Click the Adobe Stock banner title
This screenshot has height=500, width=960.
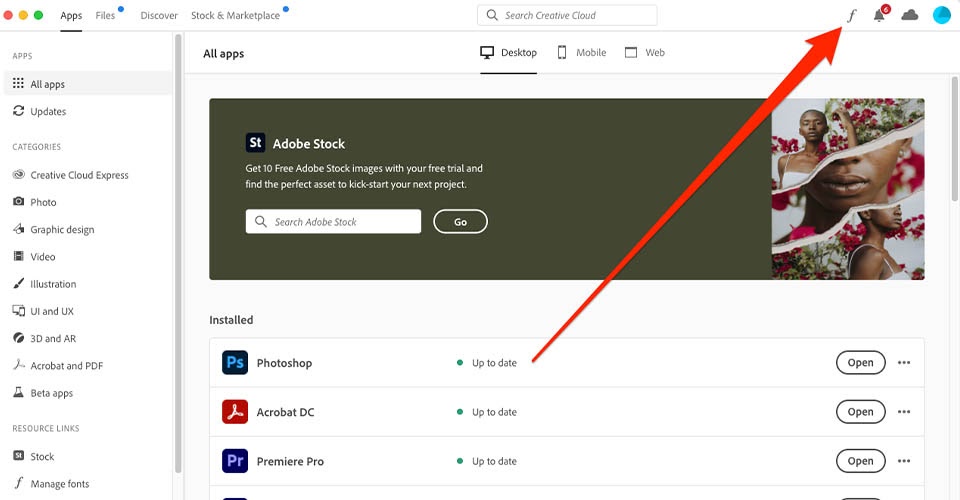[309, 144]
